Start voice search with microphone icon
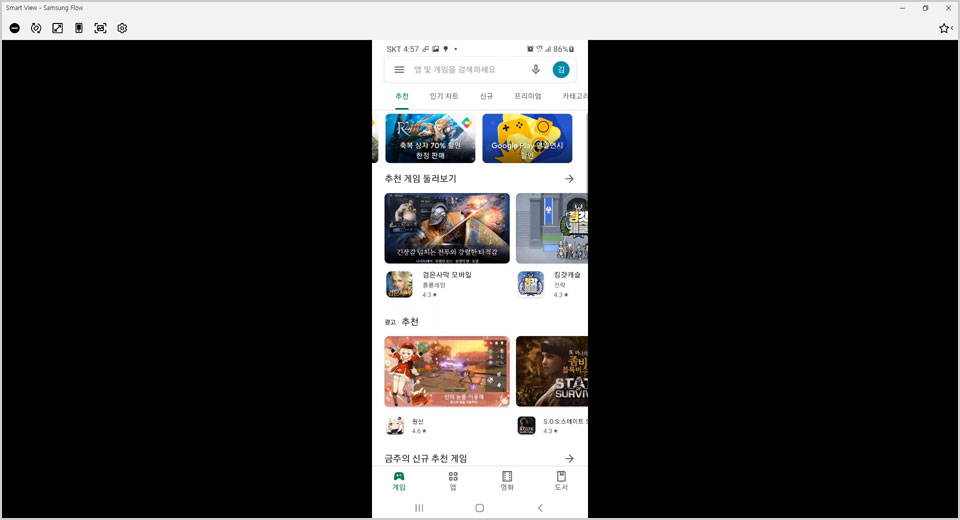Viewport: 960px width, 520px height. click(x=536, y=70)
